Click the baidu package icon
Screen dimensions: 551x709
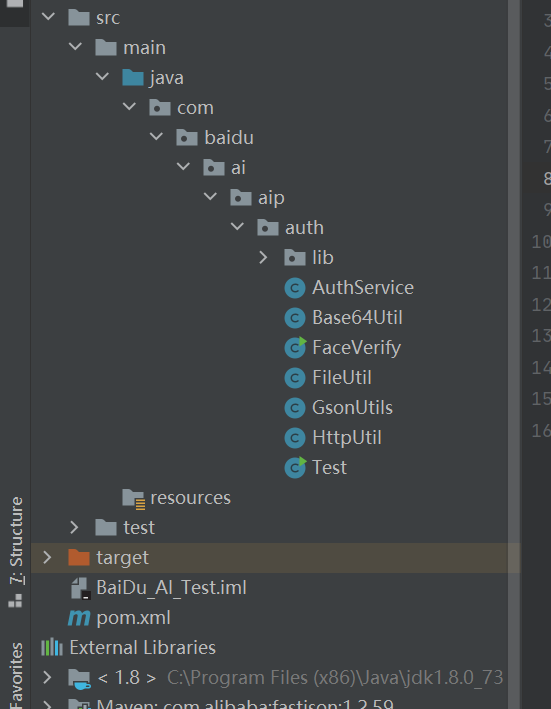[187, 137]
